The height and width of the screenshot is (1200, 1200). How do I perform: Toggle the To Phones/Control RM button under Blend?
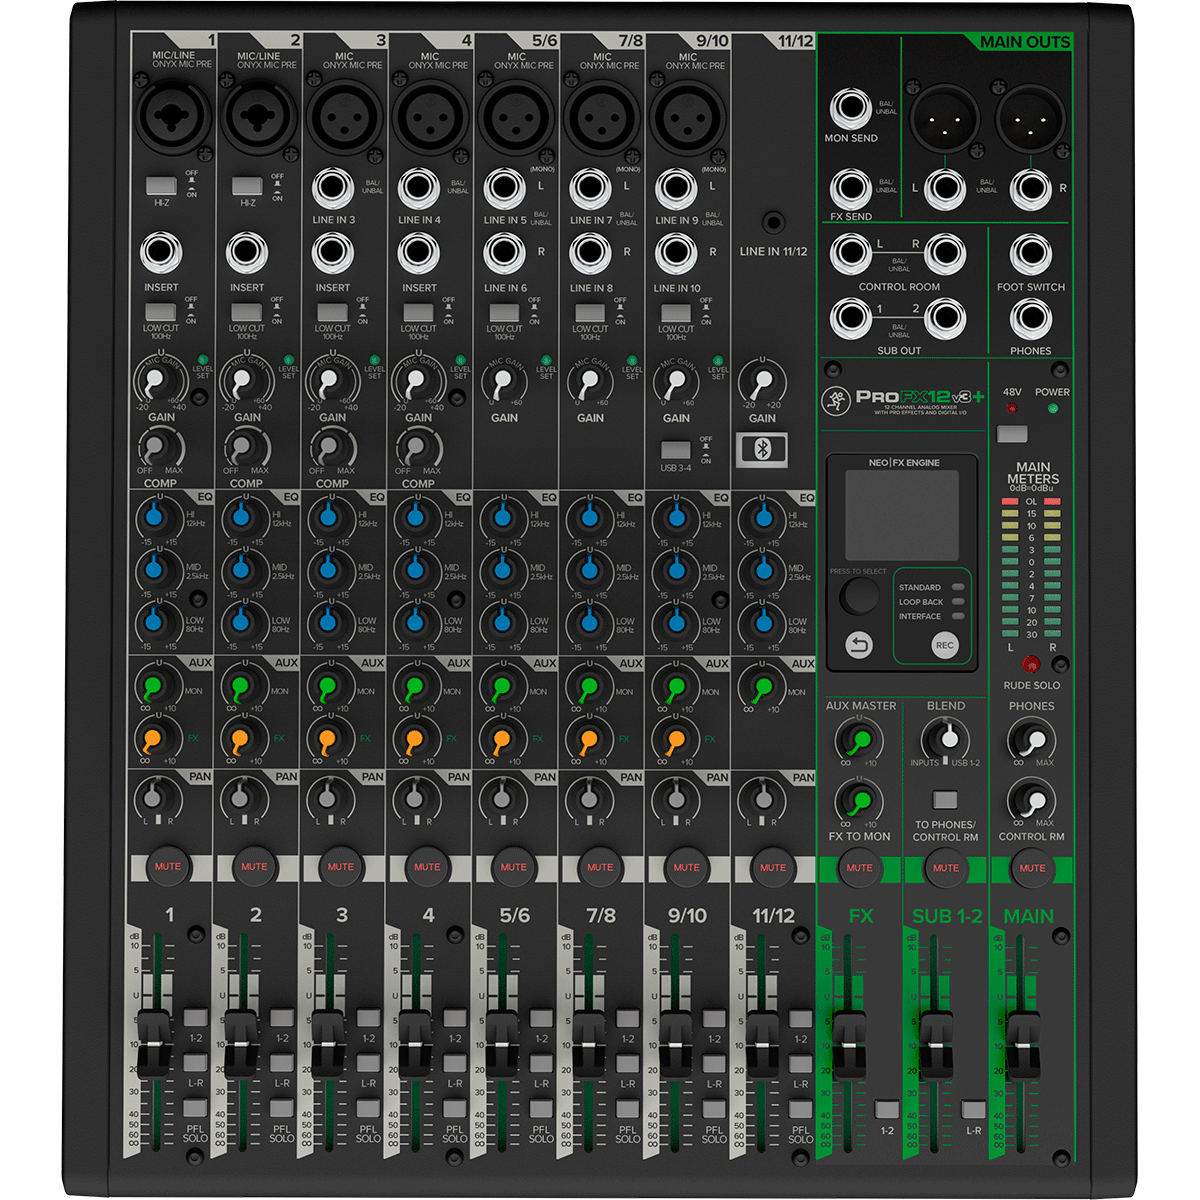tap(945, 800)
